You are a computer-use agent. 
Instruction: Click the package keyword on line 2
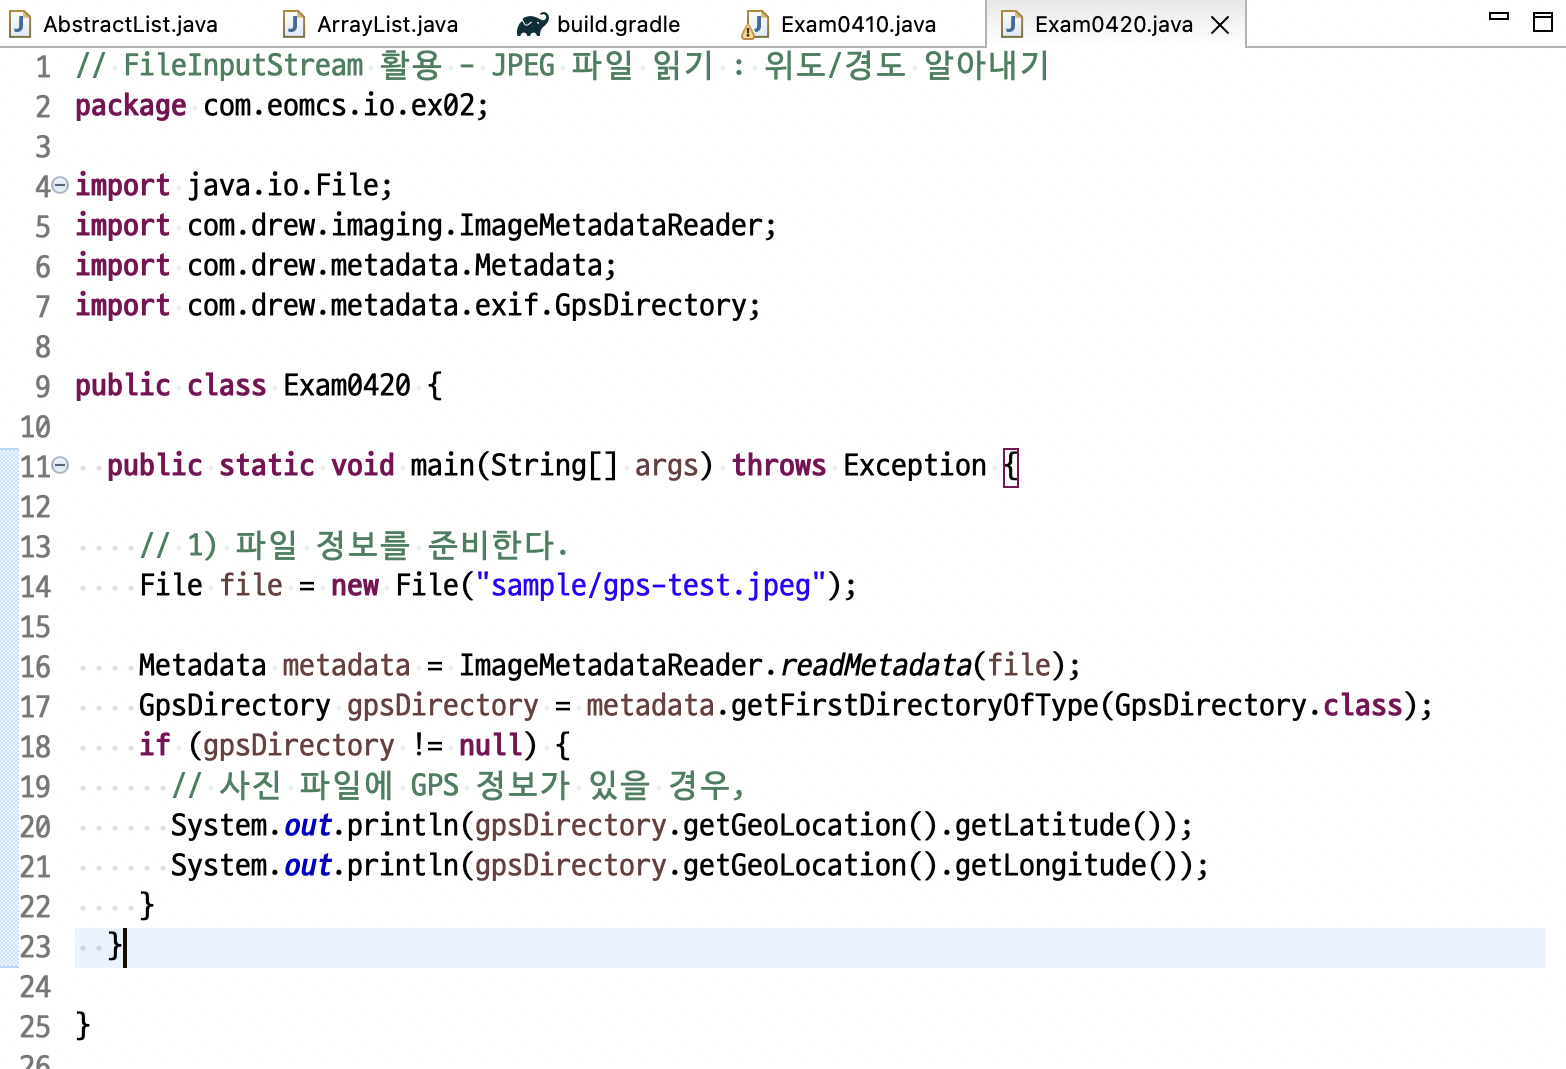131,106
